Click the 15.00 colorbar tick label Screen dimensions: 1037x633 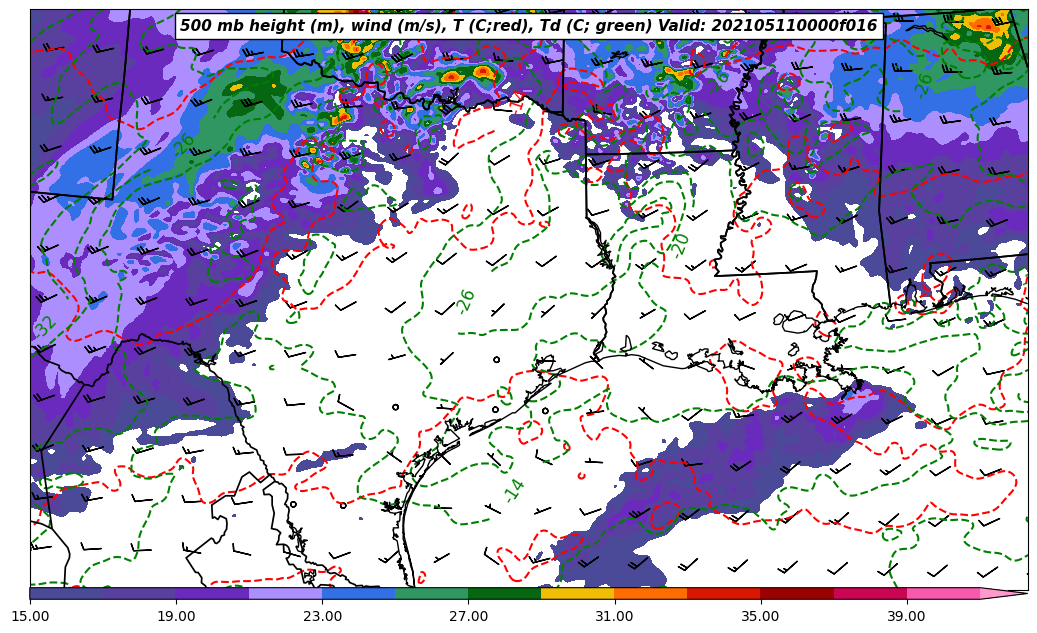[30, 616]
